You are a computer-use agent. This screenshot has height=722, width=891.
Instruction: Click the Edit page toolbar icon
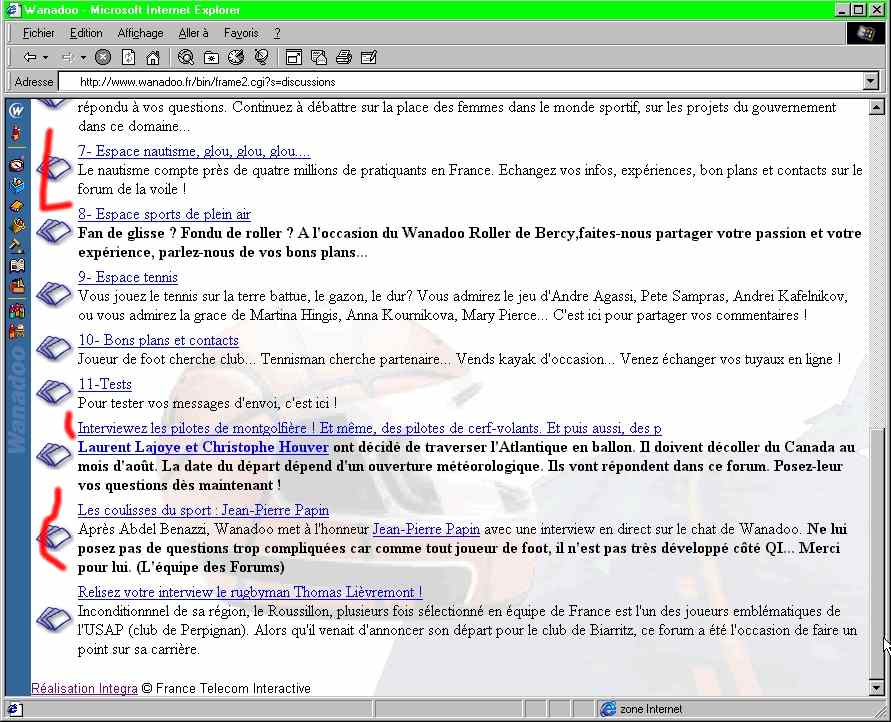pos(369,57)
